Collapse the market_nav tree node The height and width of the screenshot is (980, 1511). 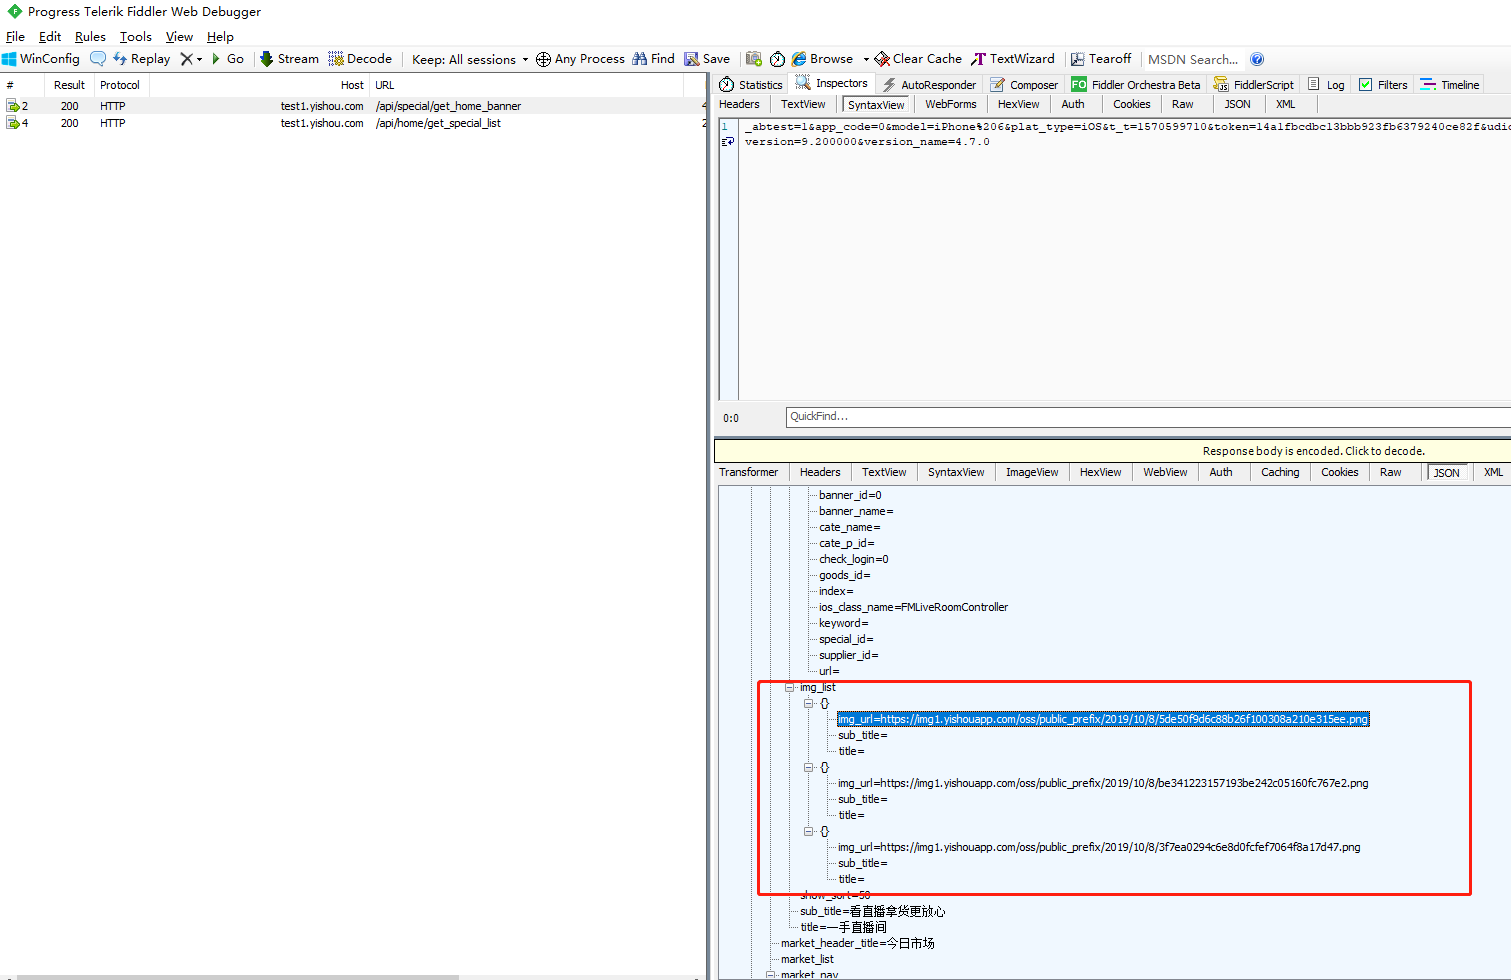[x=771, y=974]
